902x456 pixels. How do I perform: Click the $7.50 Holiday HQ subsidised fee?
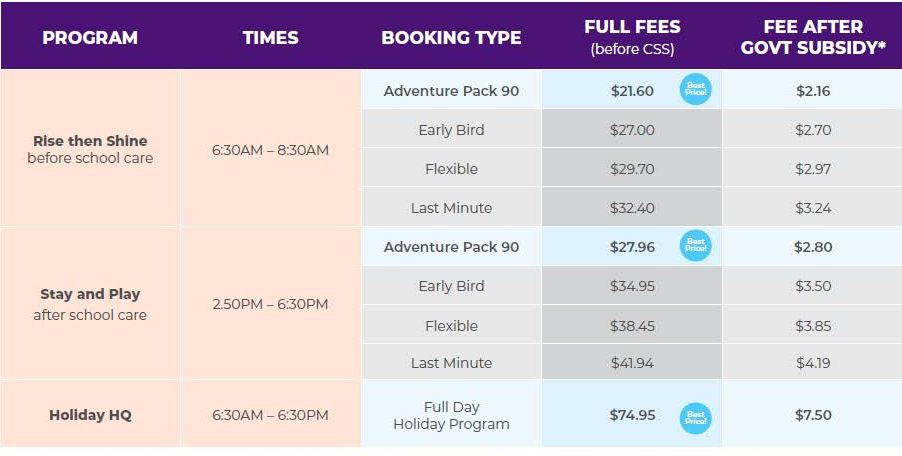tap(813, 415)
